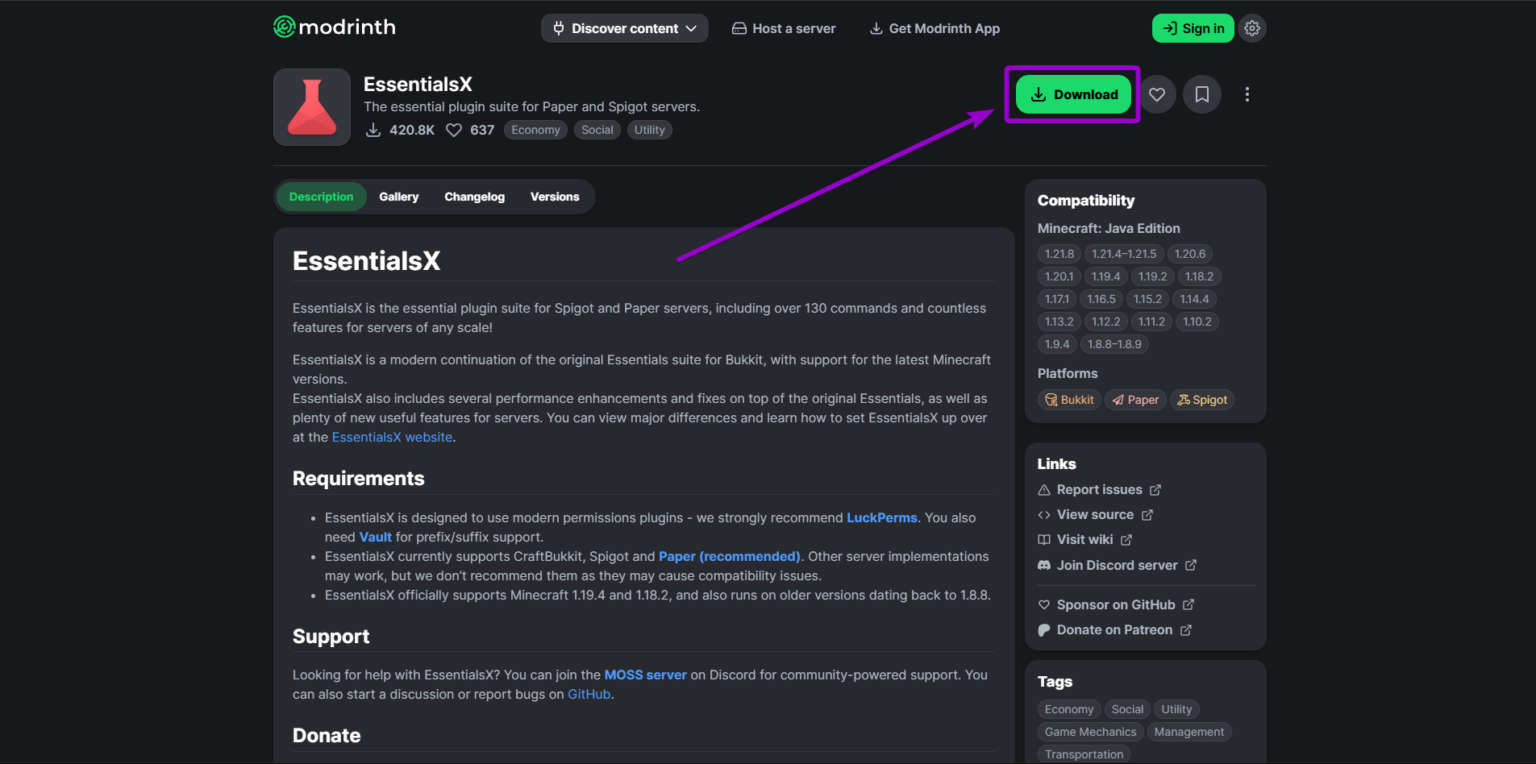This screenshot has width=1536, height=764.
Task: Open the settings gear icon
Action: click(x=1252, y=28)
